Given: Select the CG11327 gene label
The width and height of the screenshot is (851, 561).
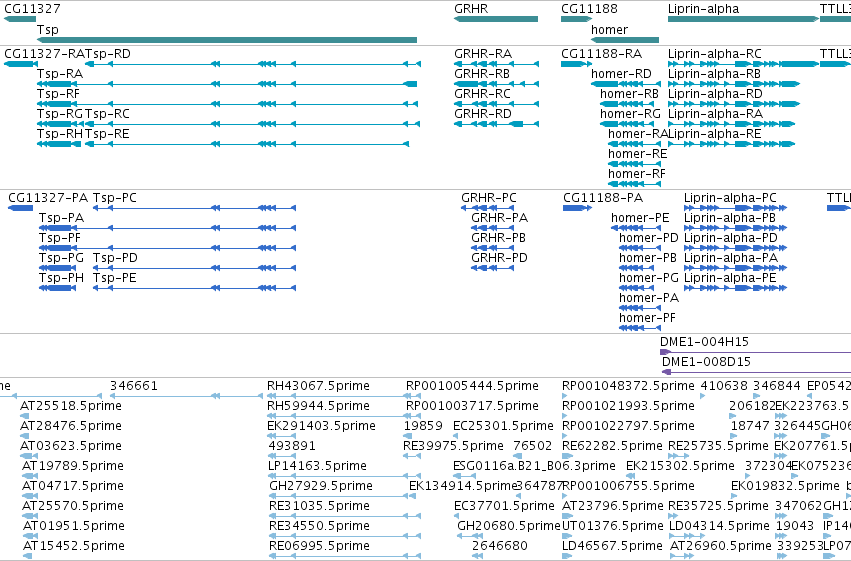Looking at the screenshot, I should (32, 9).
